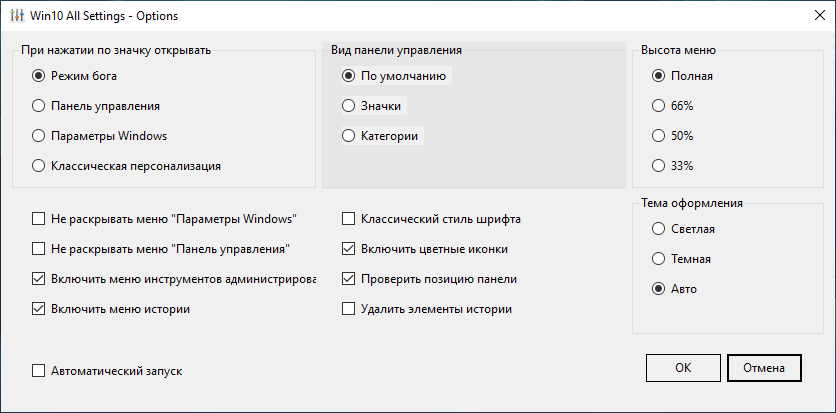Click the Отмена button
This screenshot has width=836, height=413.
point(764,368)
